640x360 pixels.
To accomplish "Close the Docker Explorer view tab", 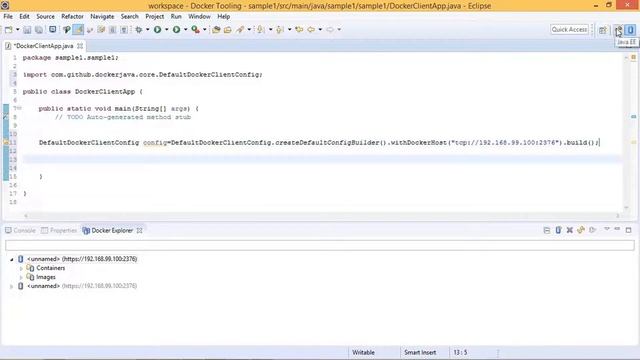I will tap(140, 231).
